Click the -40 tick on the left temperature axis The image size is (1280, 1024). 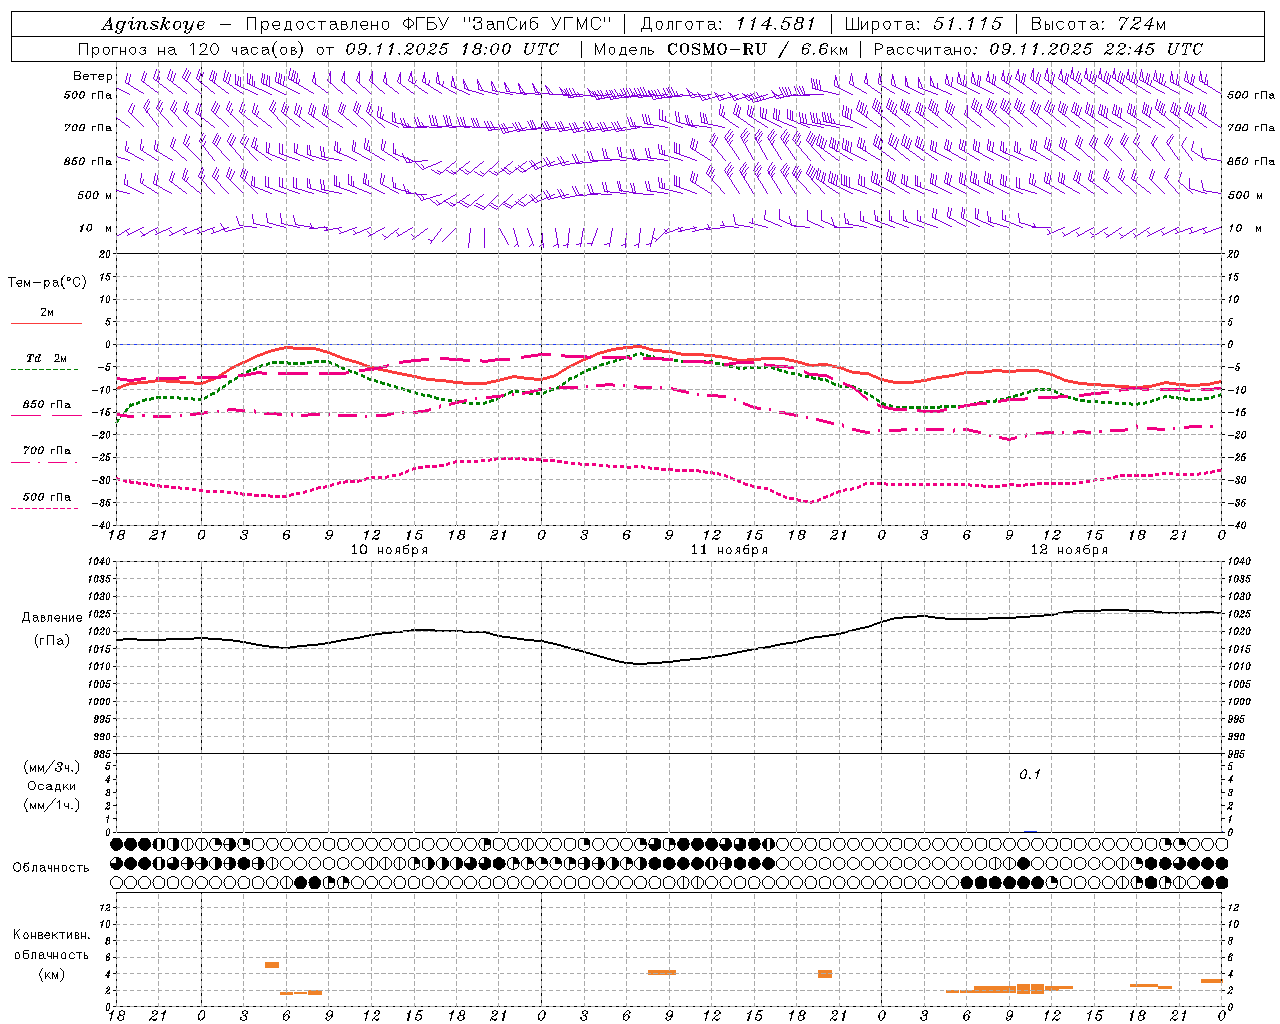100,525
